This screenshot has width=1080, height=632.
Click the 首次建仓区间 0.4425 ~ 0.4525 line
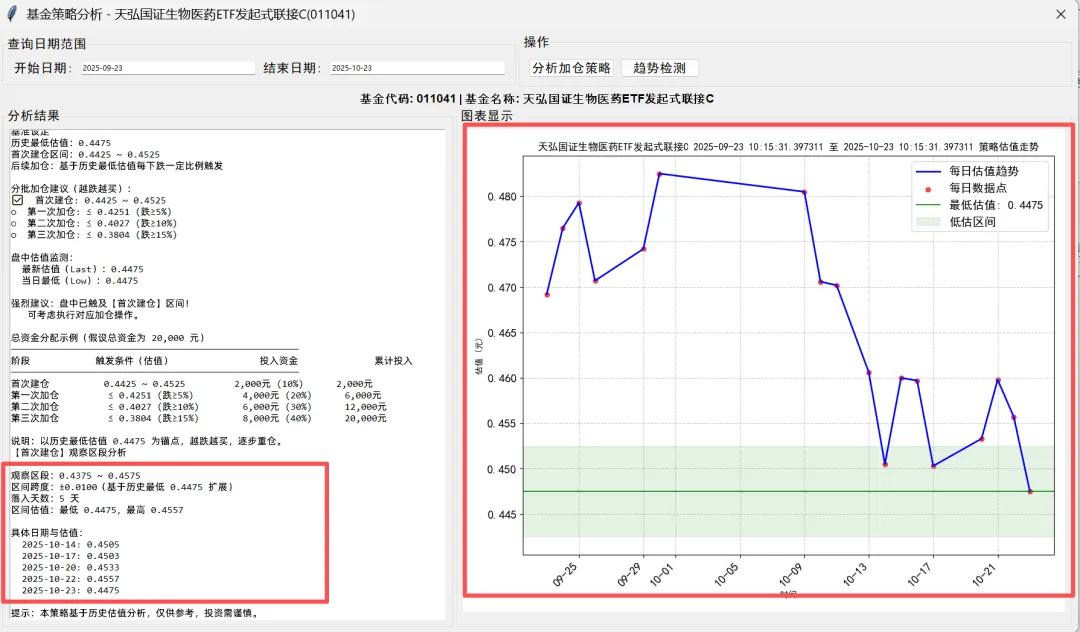[x=85, y=155]
